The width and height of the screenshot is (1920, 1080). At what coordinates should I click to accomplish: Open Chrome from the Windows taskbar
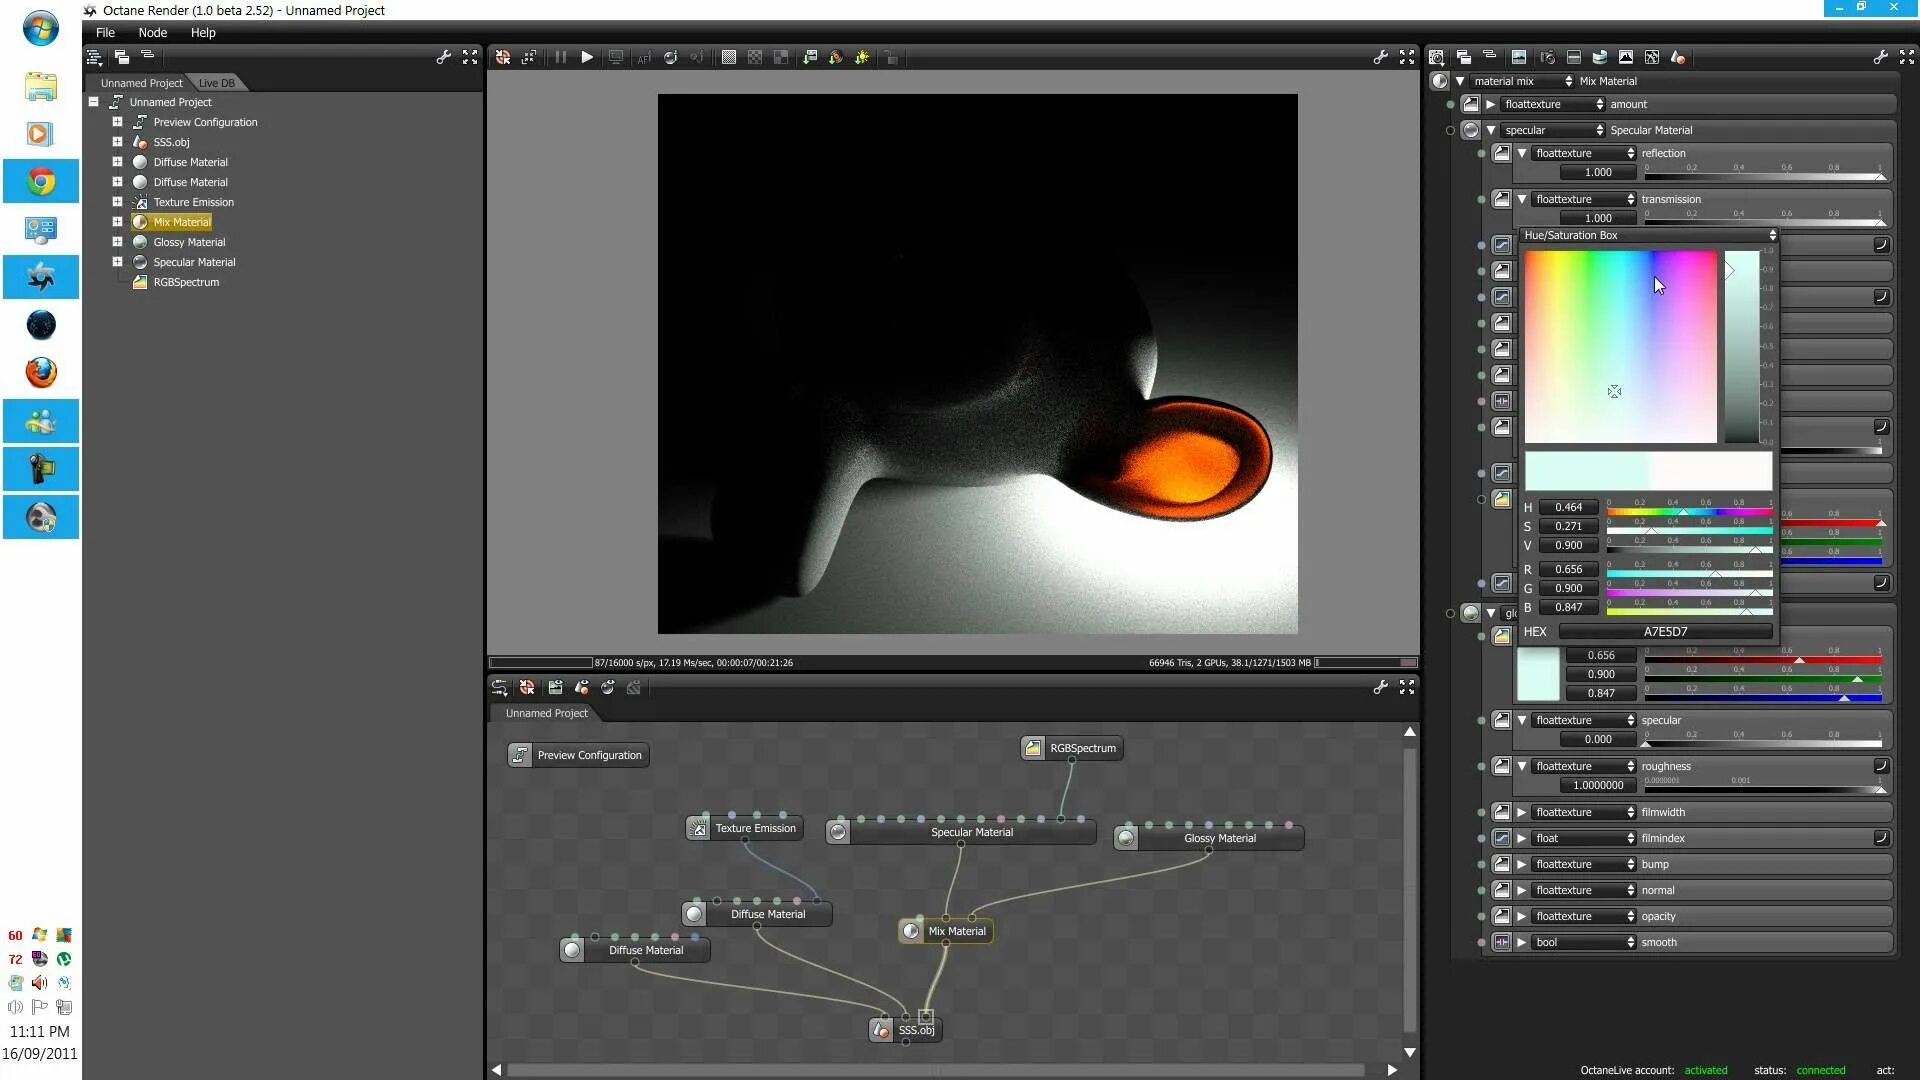[x=41, y=181]
